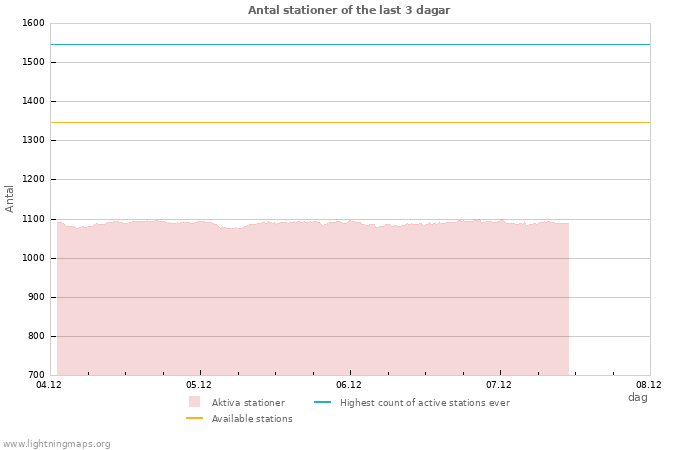Image resolution: width=700 pixels, height=450 pixels.
Task: Click the 1300 value on the y-axis
Action: [x=32, y=141]
